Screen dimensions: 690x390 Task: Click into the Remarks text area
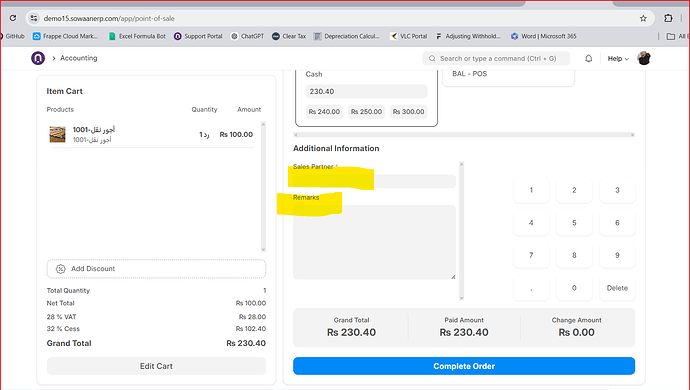coord(374,242)
